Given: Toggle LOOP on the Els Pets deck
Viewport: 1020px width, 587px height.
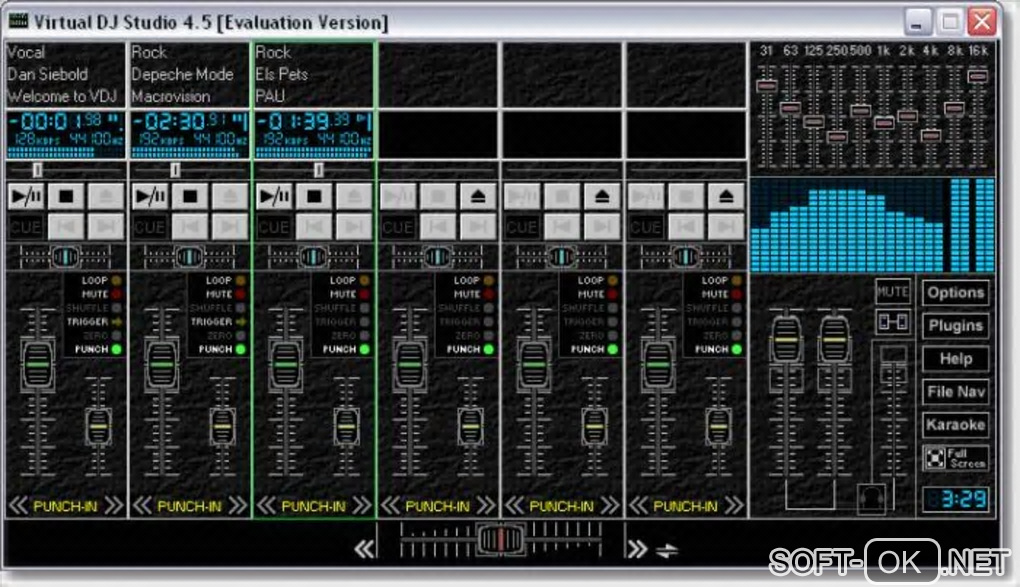Looking at the screenshot, I should click(364, 280).
